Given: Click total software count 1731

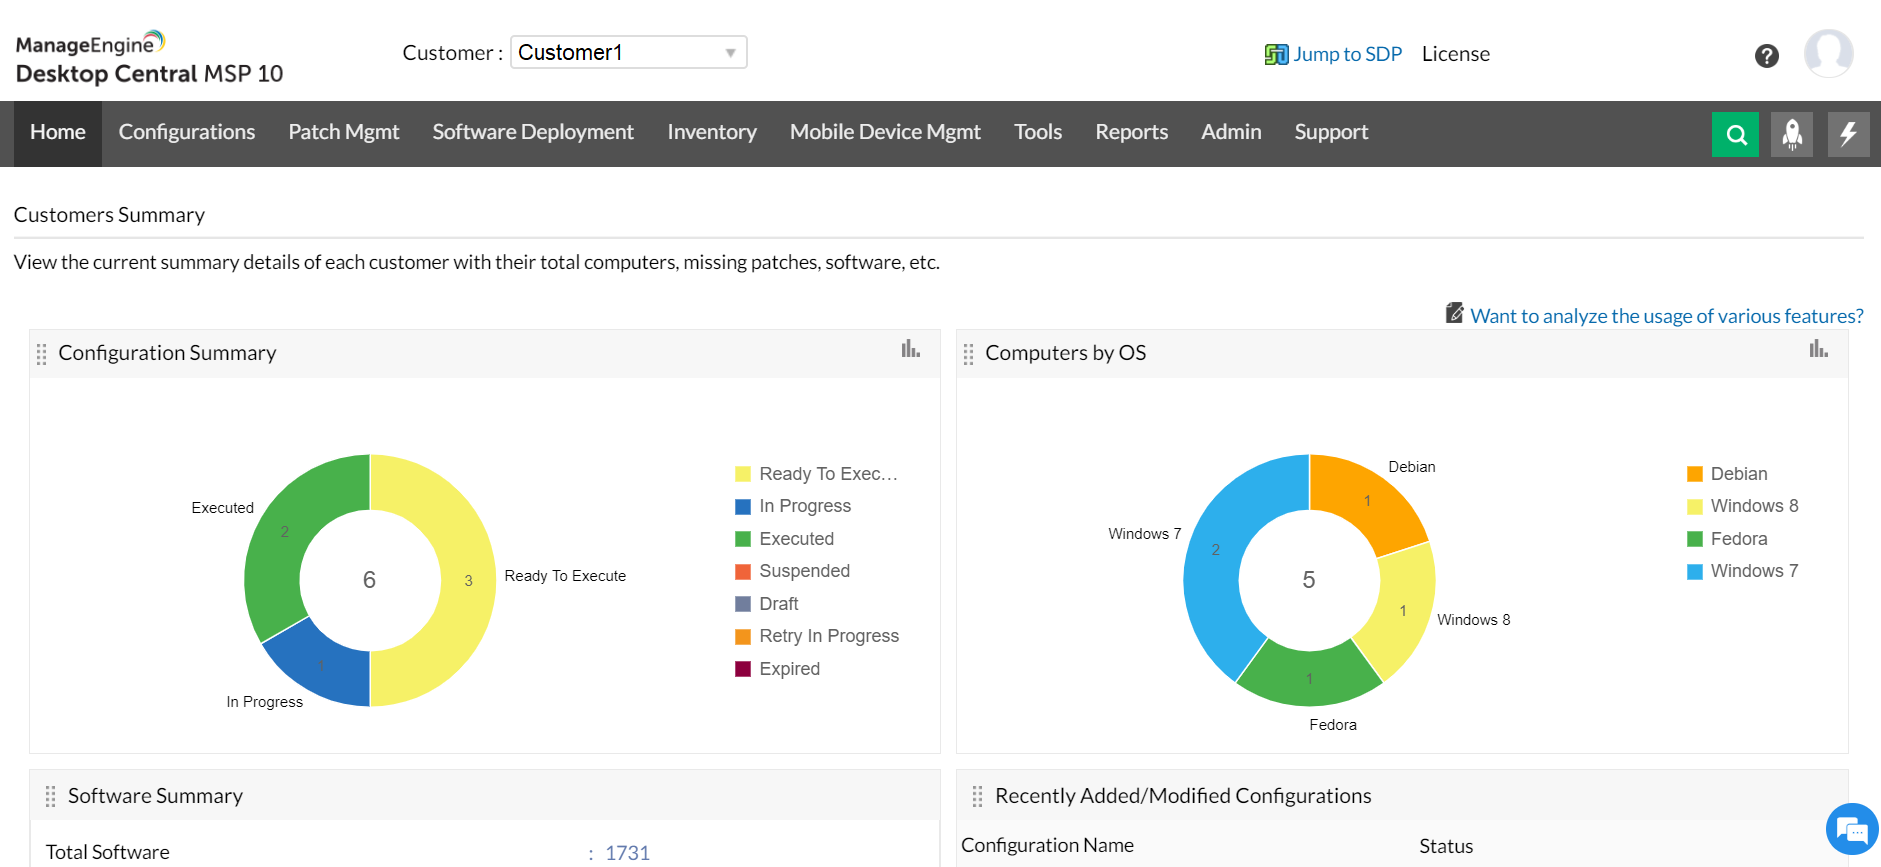Looking at the screenshot, I should [x=627, y=853].
